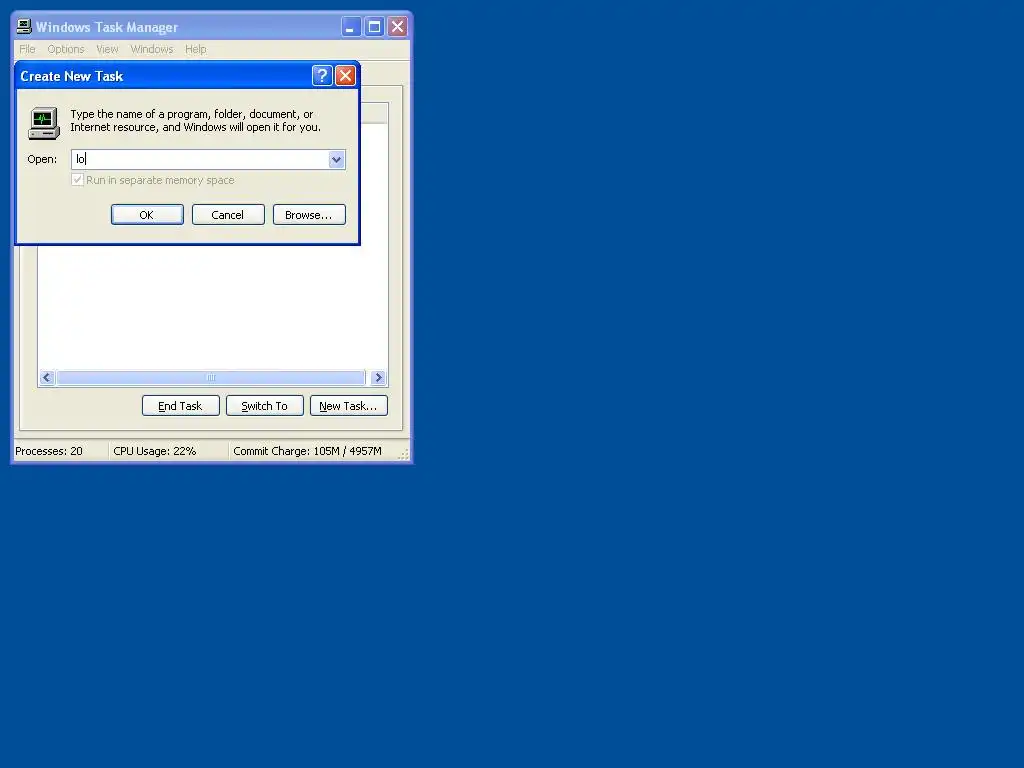Click the CPU Usage: 22% status text
Viewport: 1024px width, 768px height.
(155, 451)
